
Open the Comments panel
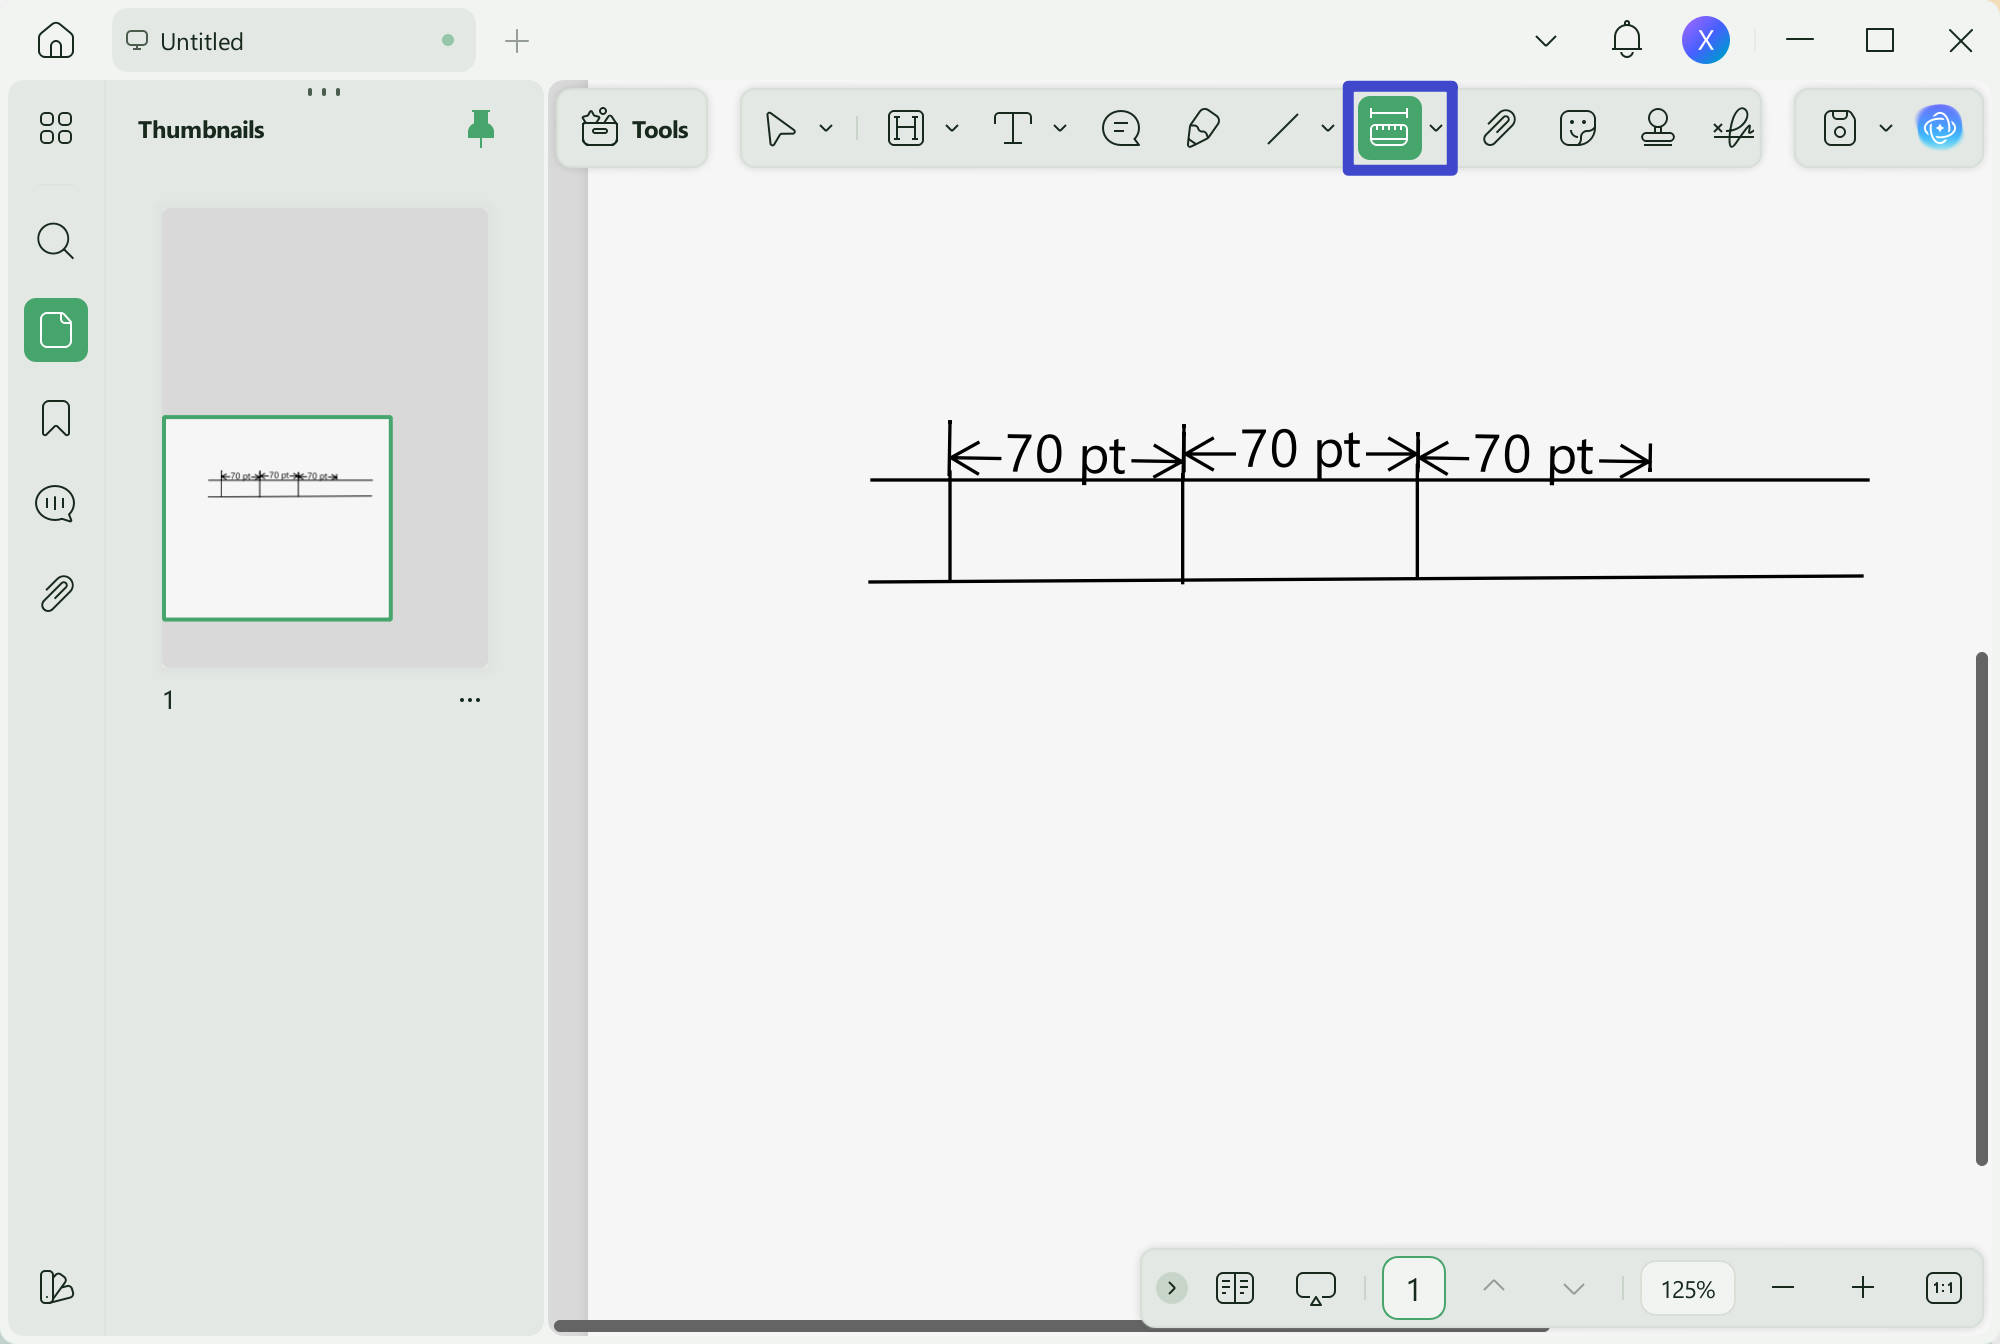56,504
